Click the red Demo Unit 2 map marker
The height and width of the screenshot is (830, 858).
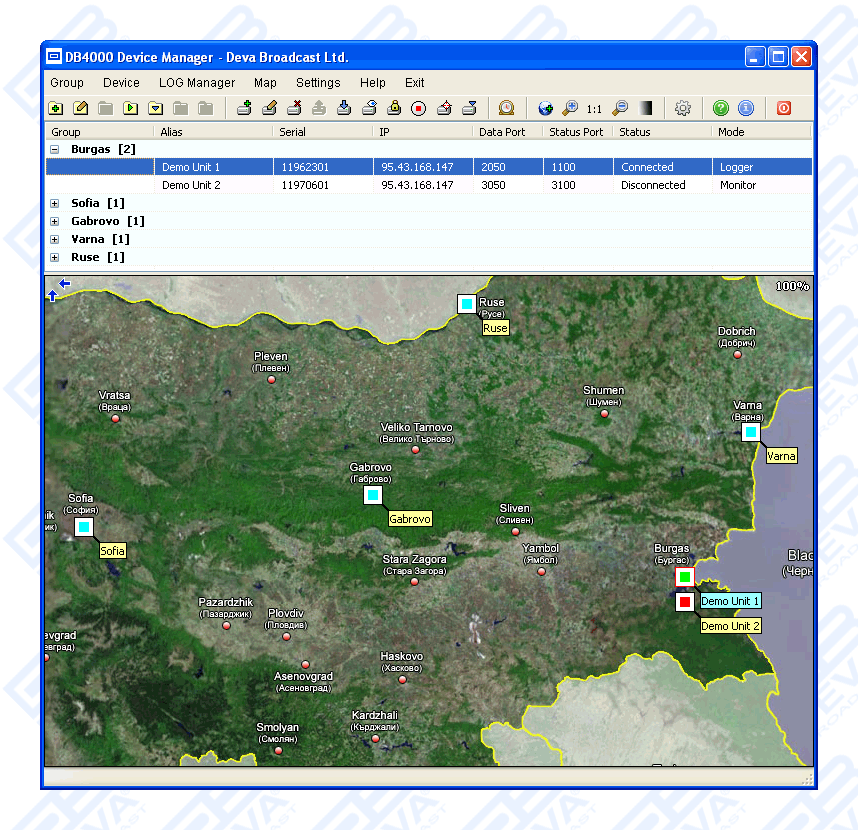point(685,602)
